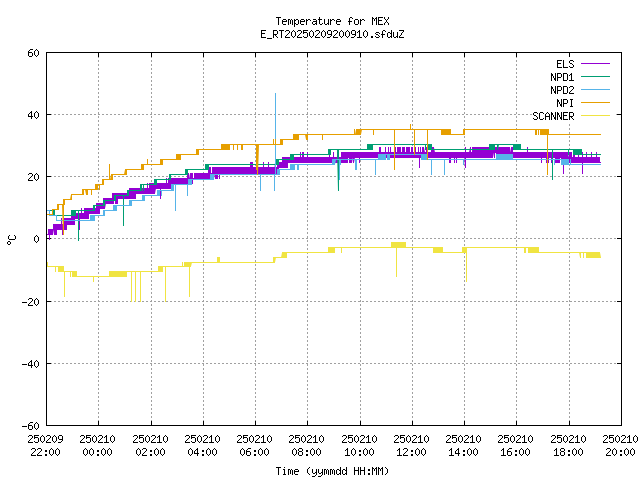This screenshot has height=480, width=640.
Task: Click the x-axis tick label 250210 14:00
Action: [463, 446]
